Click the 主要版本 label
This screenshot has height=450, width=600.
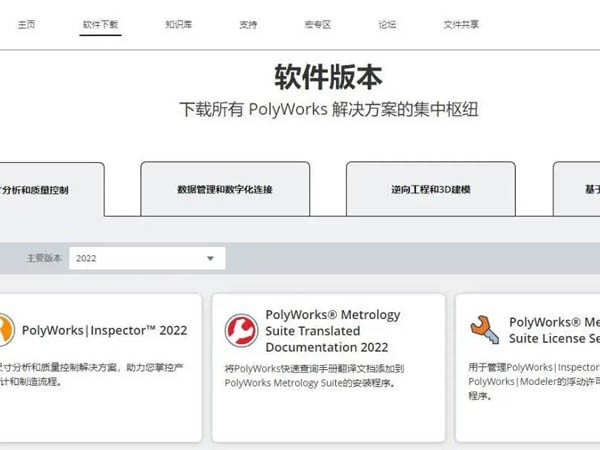coord(44,258)
